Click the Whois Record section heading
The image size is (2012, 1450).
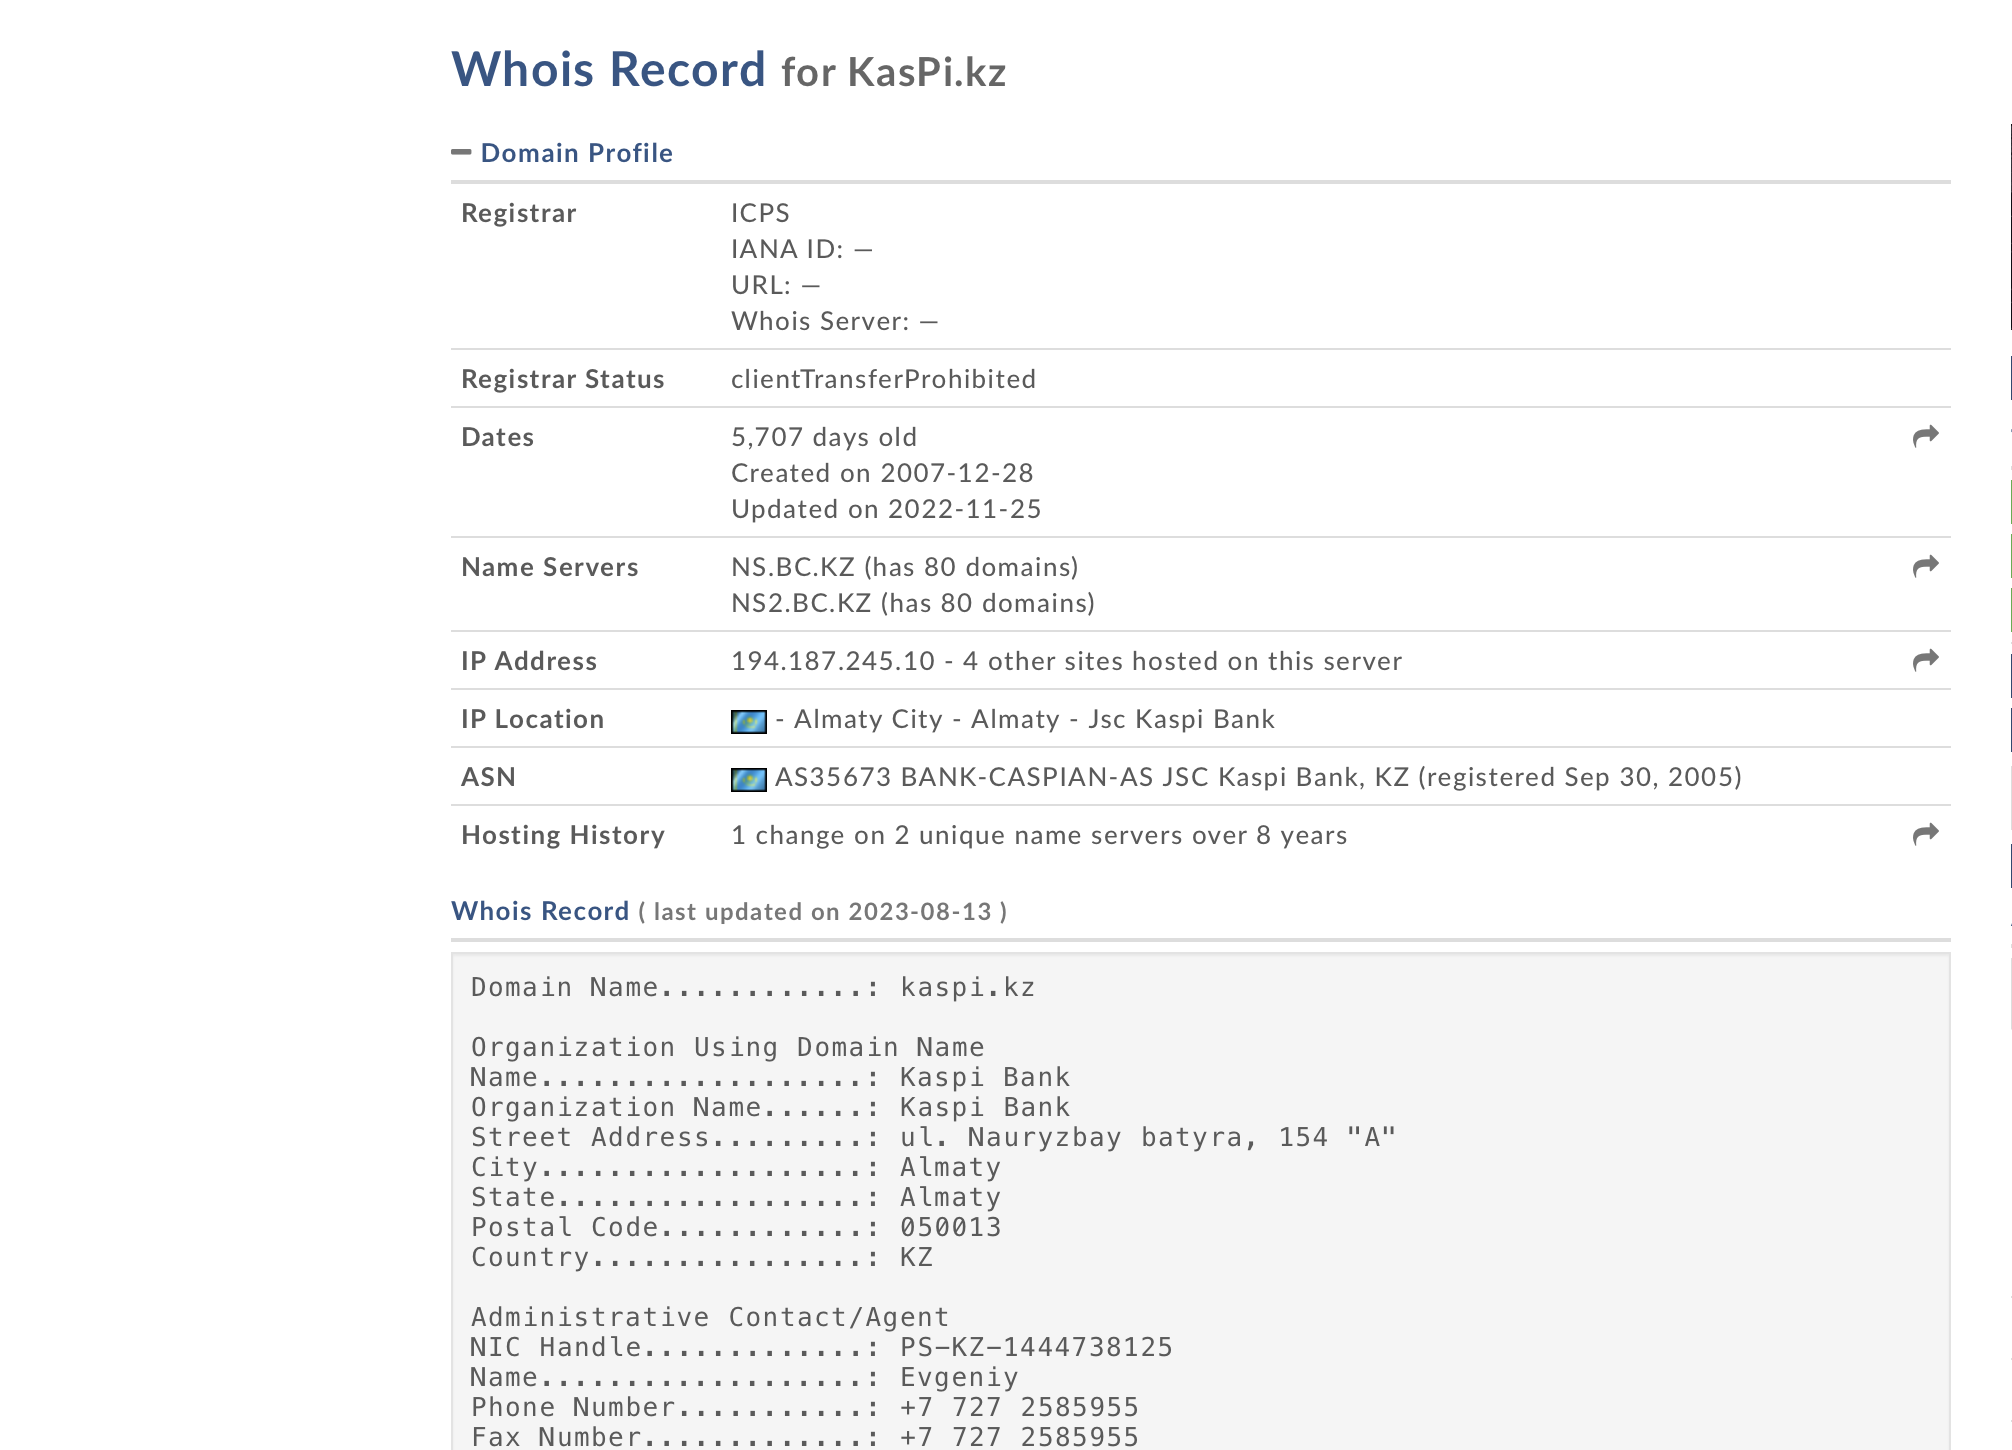pyautogui.click(x=540, y=911)
